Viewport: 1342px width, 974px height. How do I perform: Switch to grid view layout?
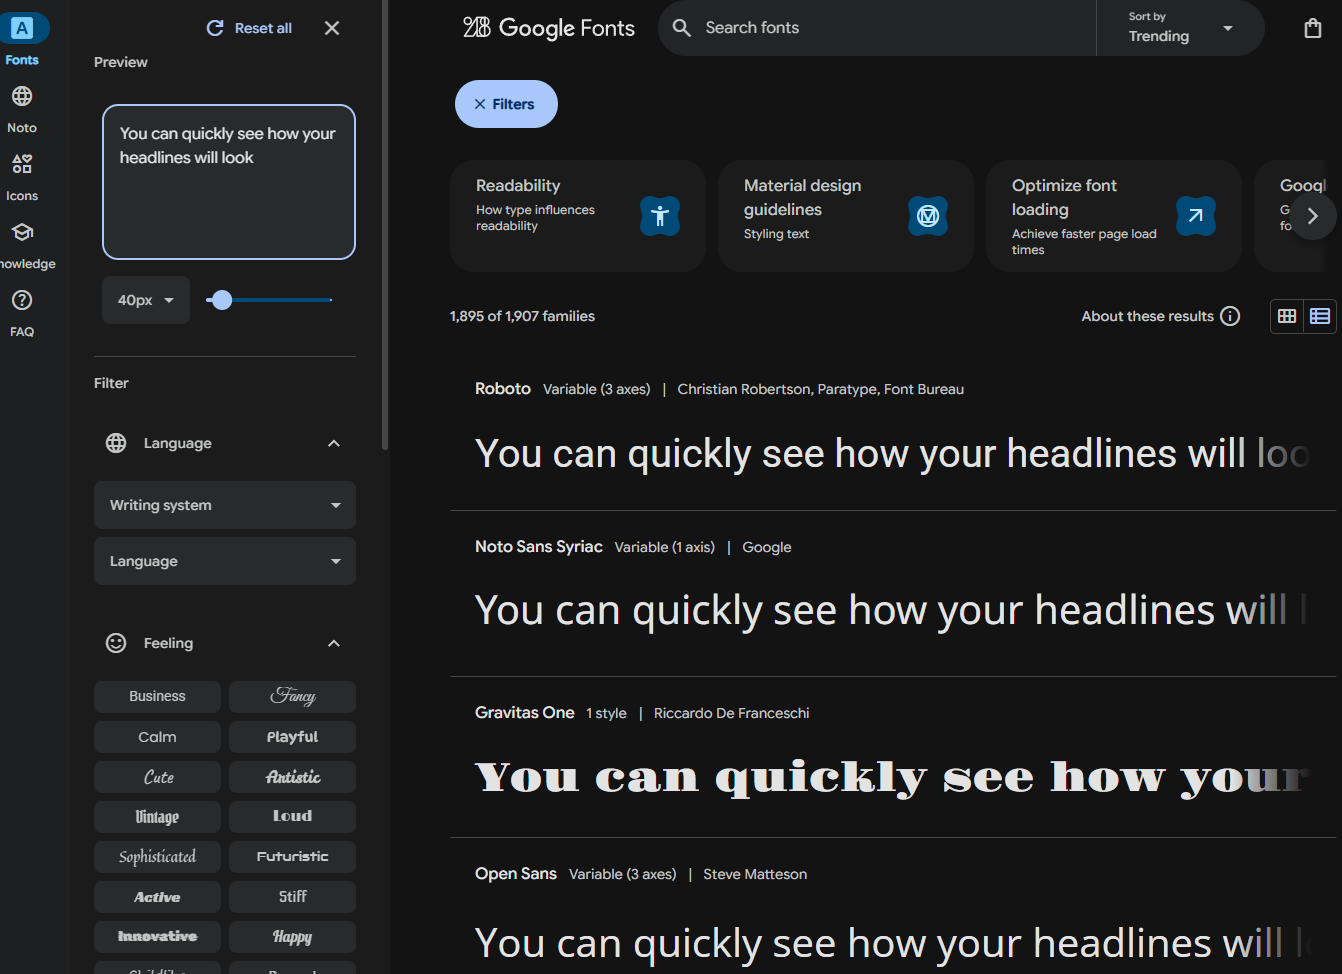pos(1287,316)
